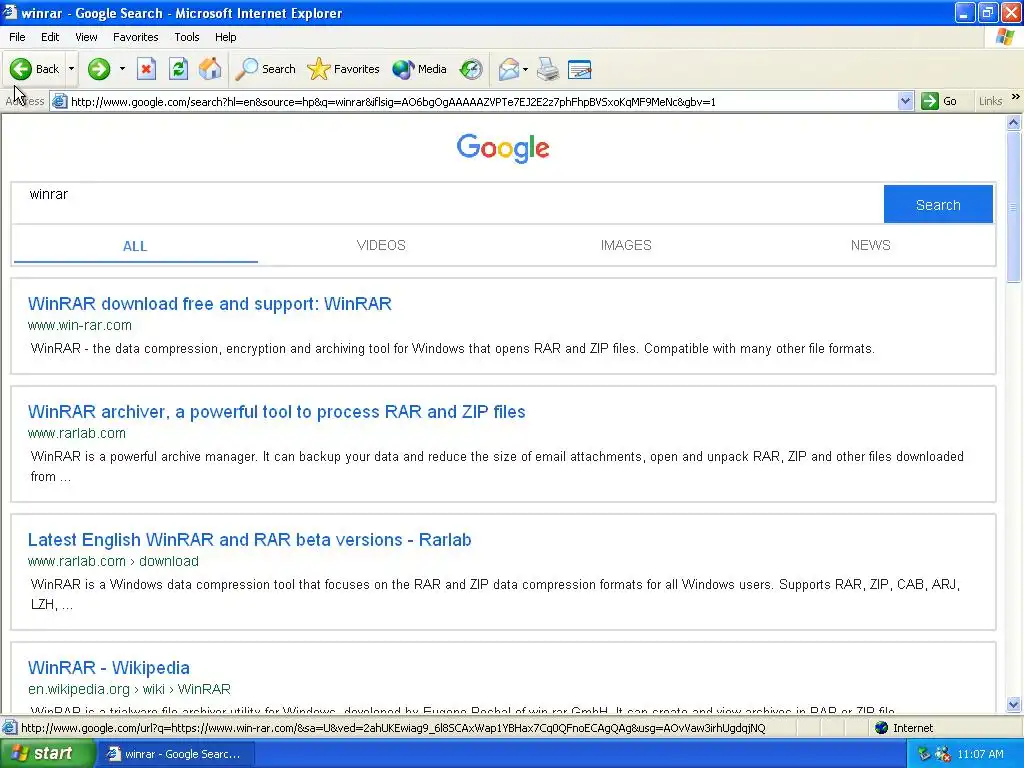Image resolution: width=1024 pixels, height=768 pixels.
Task: Open the Media pane globe icon
Action: [x=419, y=69]
